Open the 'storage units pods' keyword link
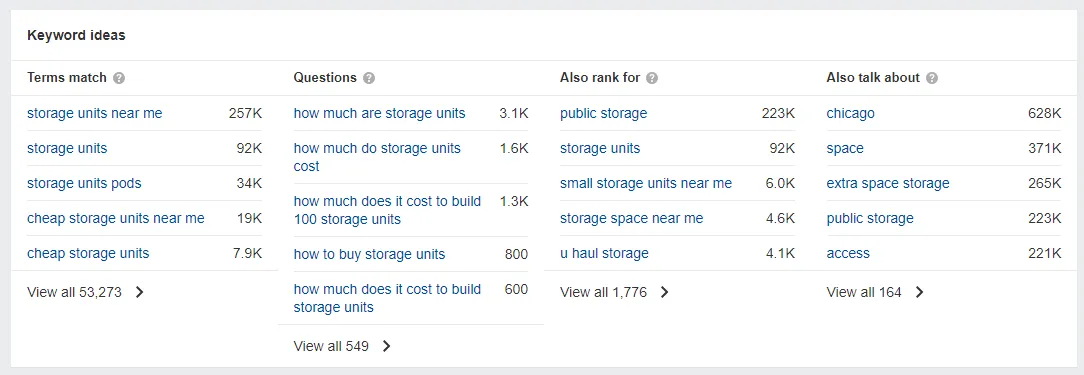 pyautogui.click(x=84, y=183)
